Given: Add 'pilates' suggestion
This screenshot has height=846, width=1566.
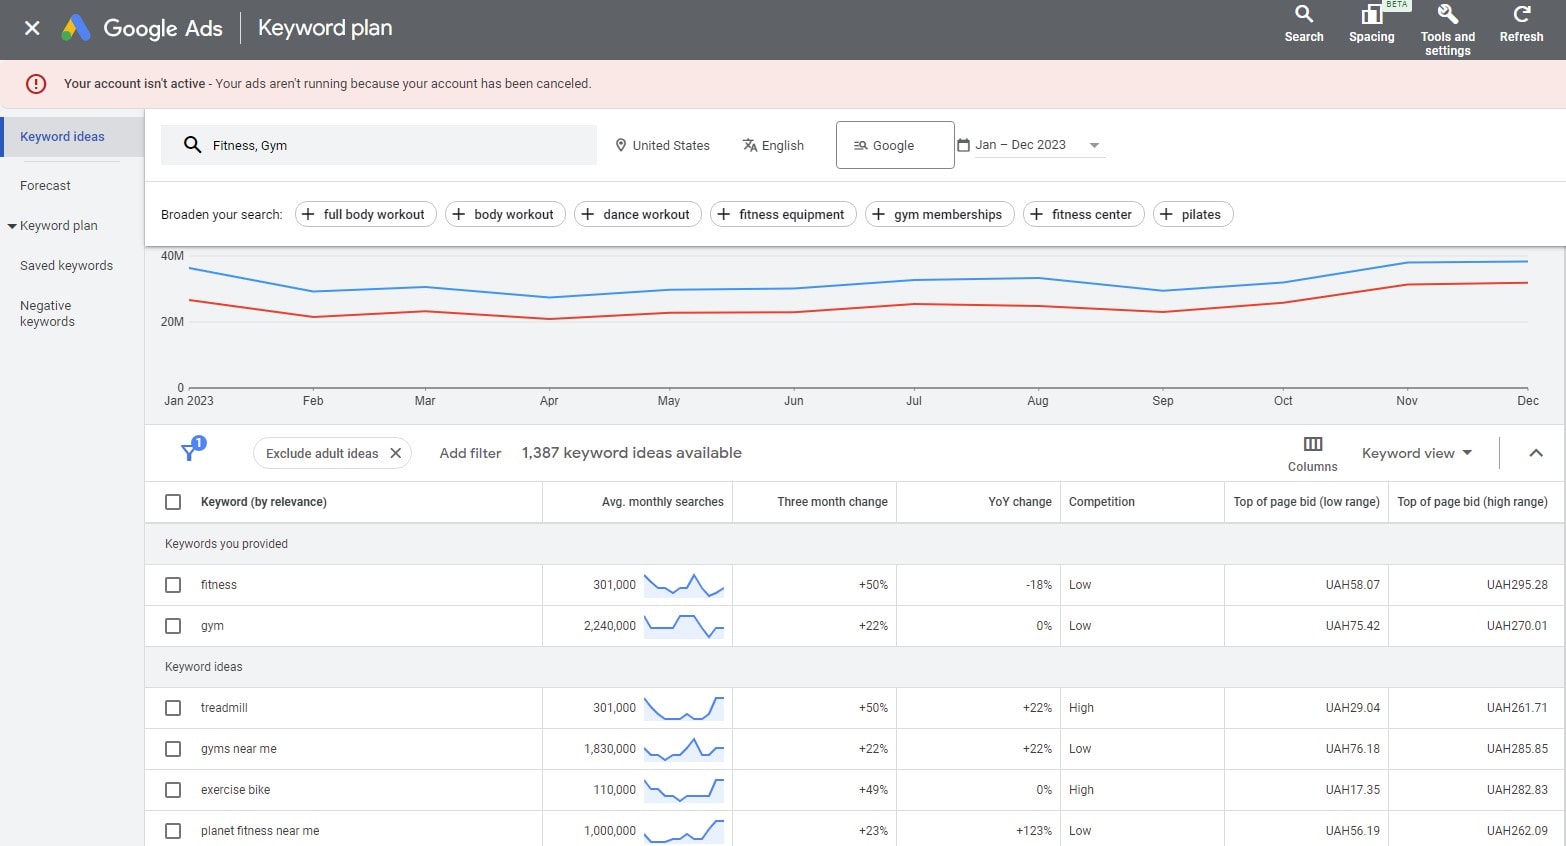Looking at the screenshot, I should pyautogui.click(x=1193, y=214).
